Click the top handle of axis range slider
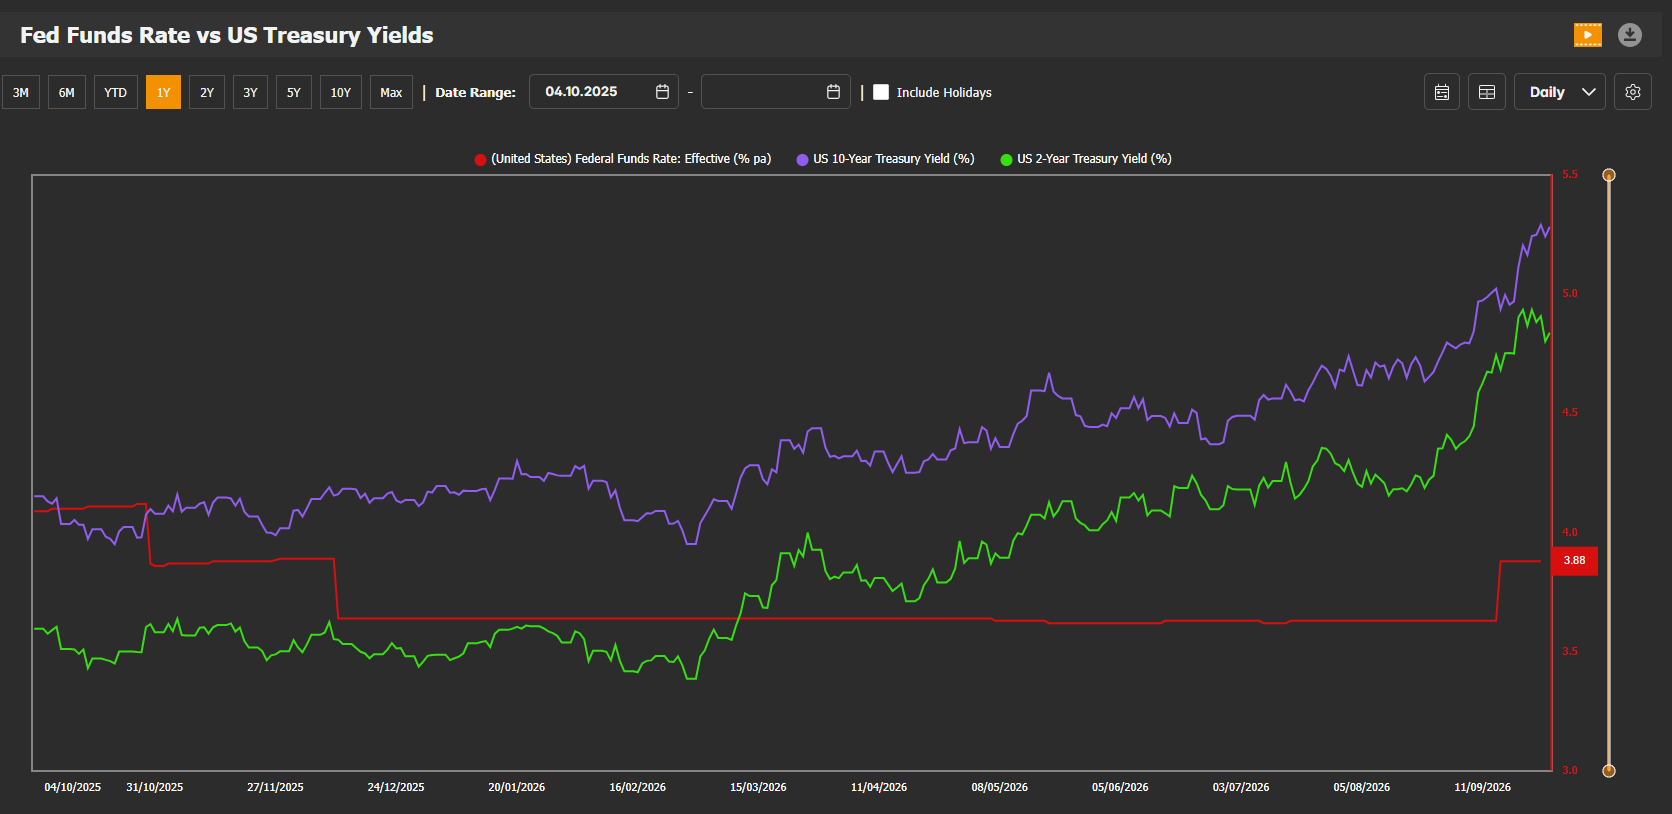Viewport: 1672px width, 814px height. [x=1609, y=175]
